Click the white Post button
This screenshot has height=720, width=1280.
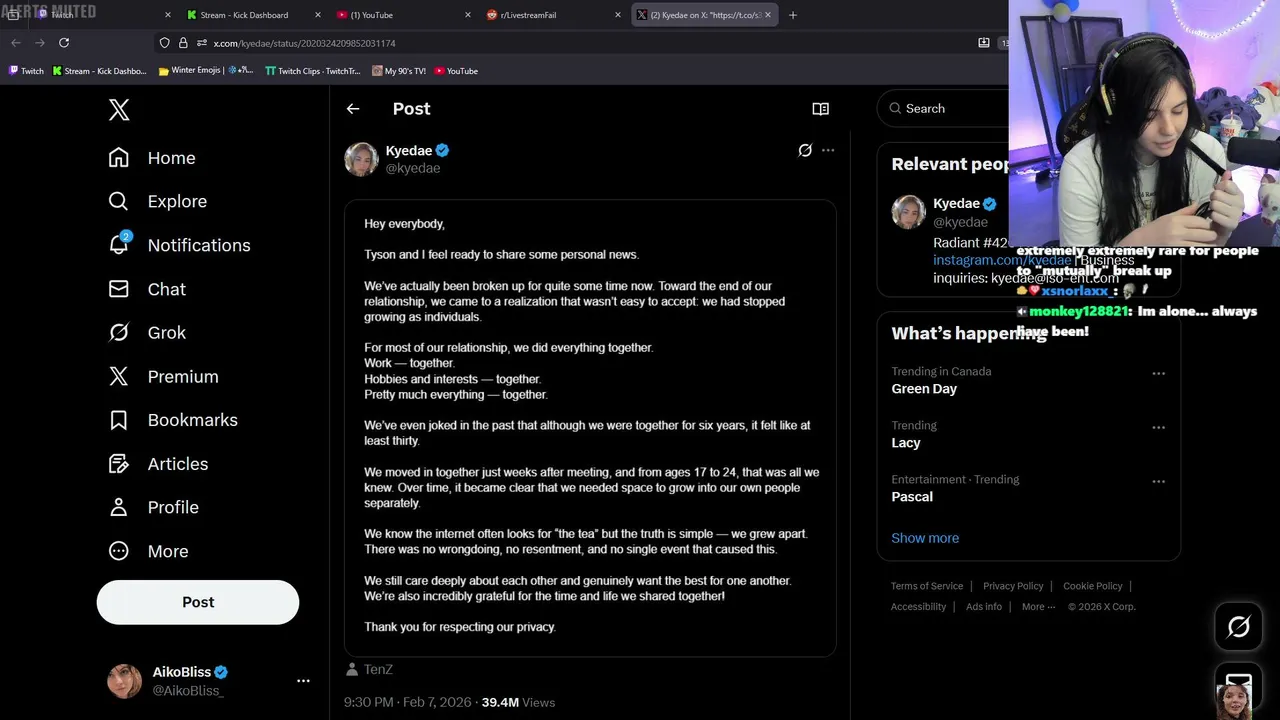[198, 602]
